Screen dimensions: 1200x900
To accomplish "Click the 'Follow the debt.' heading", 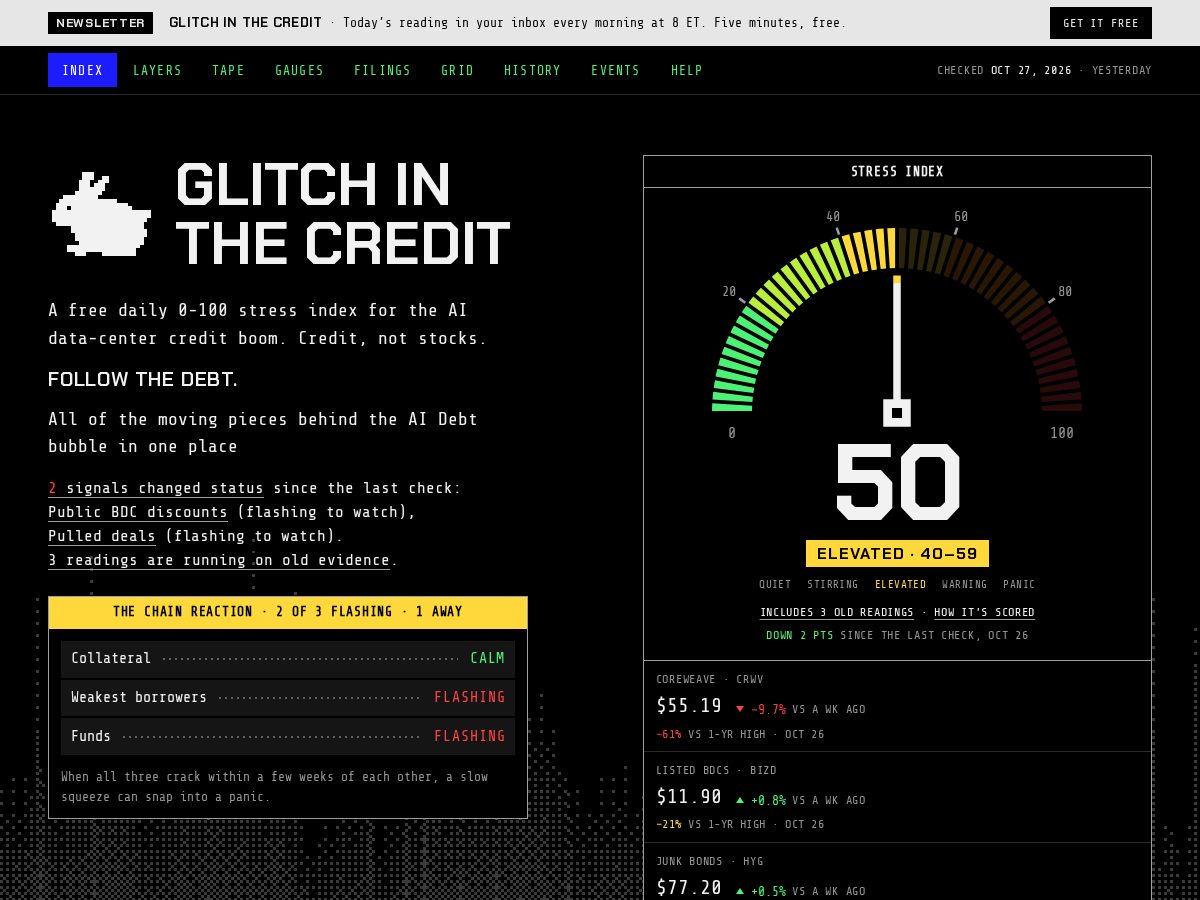I will coord(143,380).
